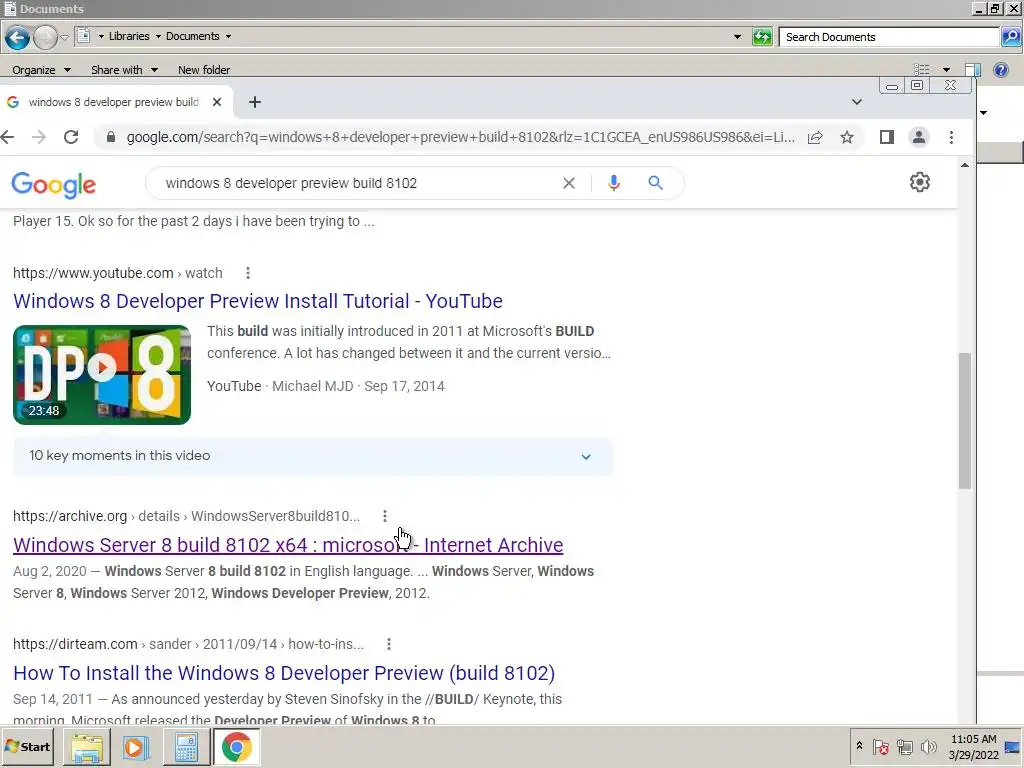Reload the Google search page
This screenshot has height=768, width=1024.
coord(71,137)
